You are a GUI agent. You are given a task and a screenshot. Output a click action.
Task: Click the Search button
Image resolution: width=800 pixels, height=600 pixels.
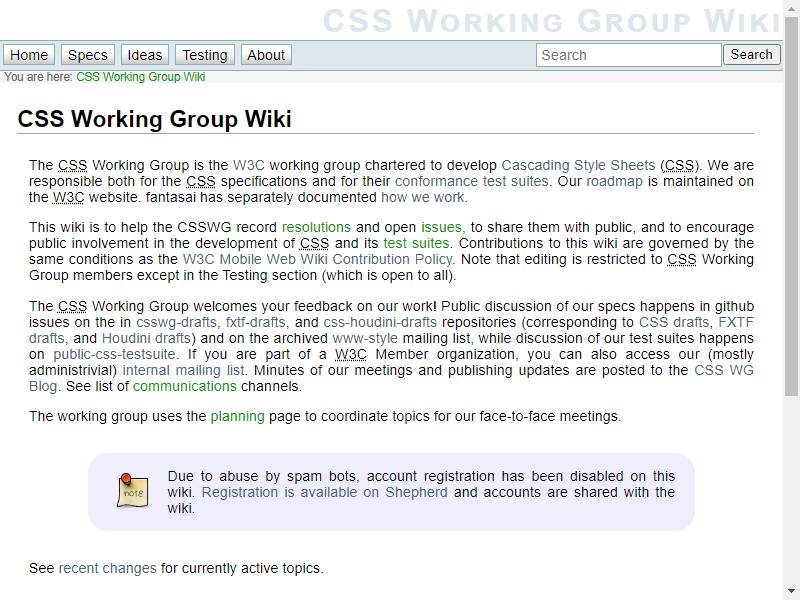coord(752,54)
